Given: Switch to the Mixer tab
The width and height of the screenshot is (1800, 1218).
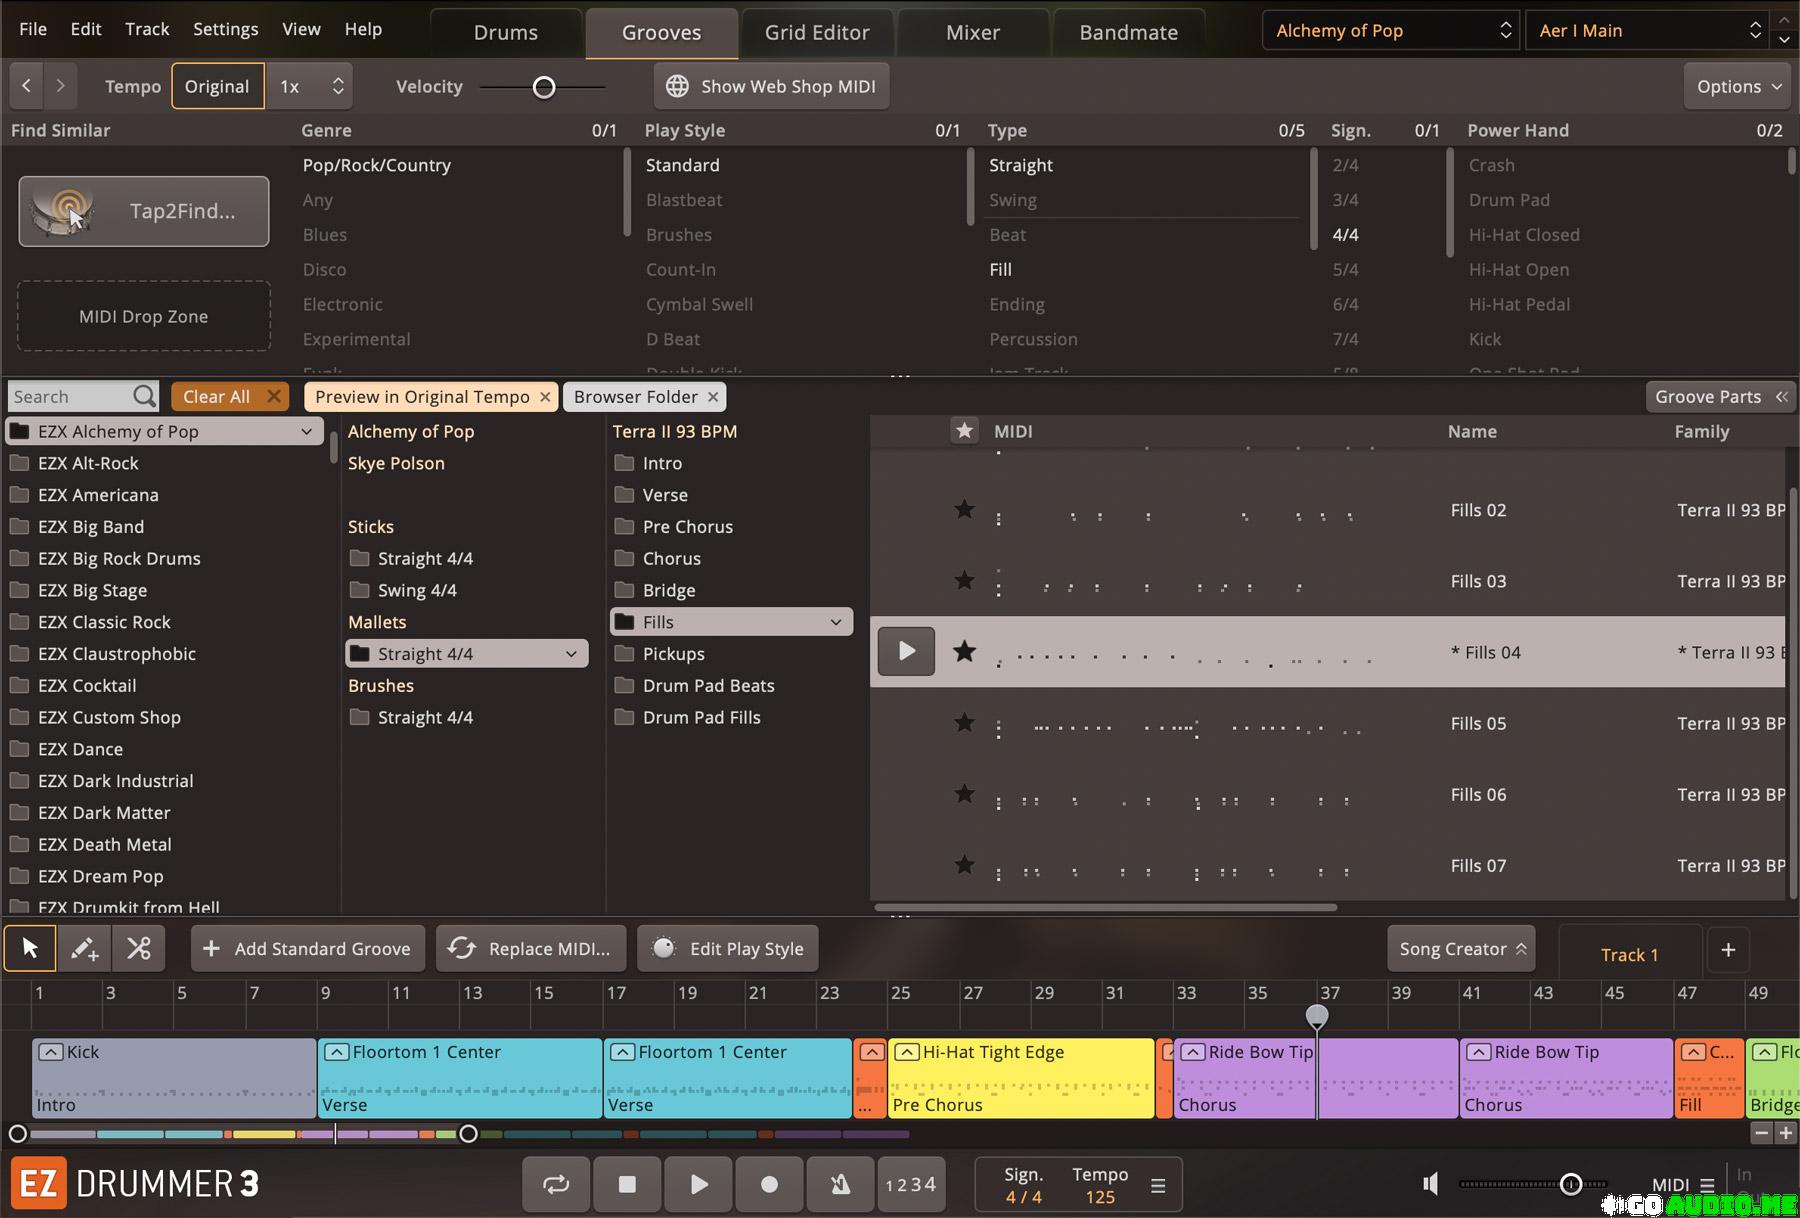Looking at the screenshot, I should 973,32.
